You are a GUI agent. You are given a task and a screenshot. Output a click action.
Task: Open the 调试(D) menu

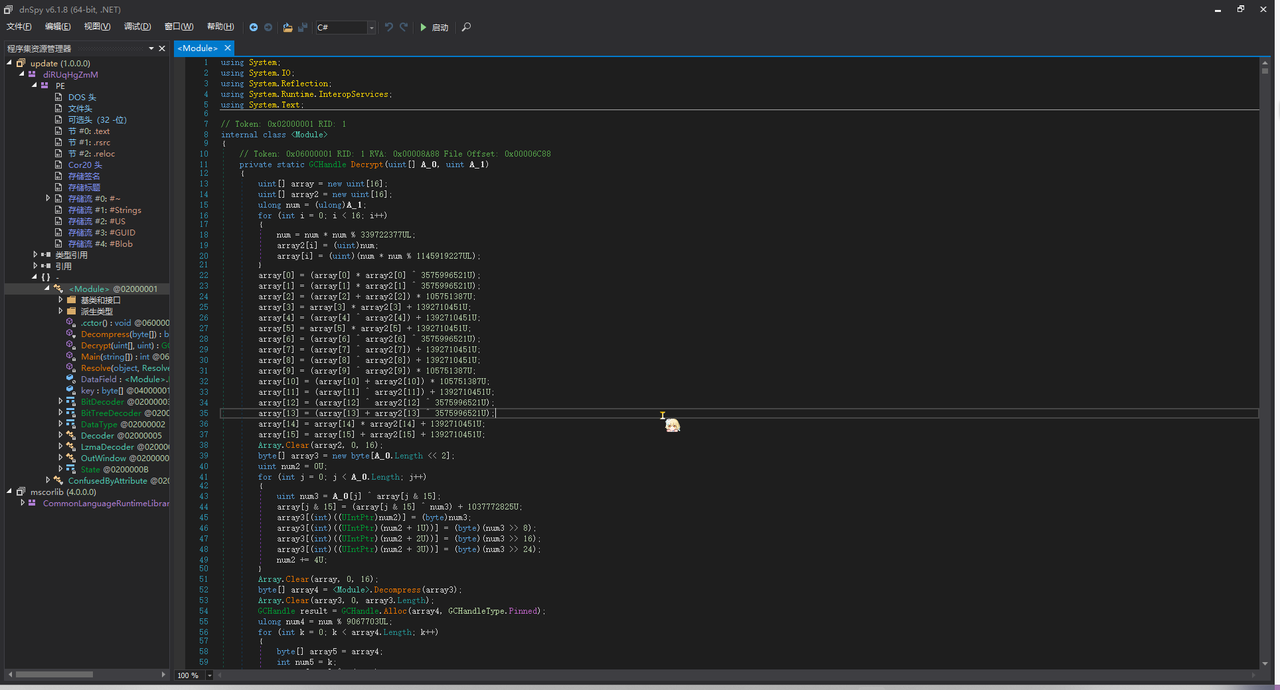pos(137,27)
